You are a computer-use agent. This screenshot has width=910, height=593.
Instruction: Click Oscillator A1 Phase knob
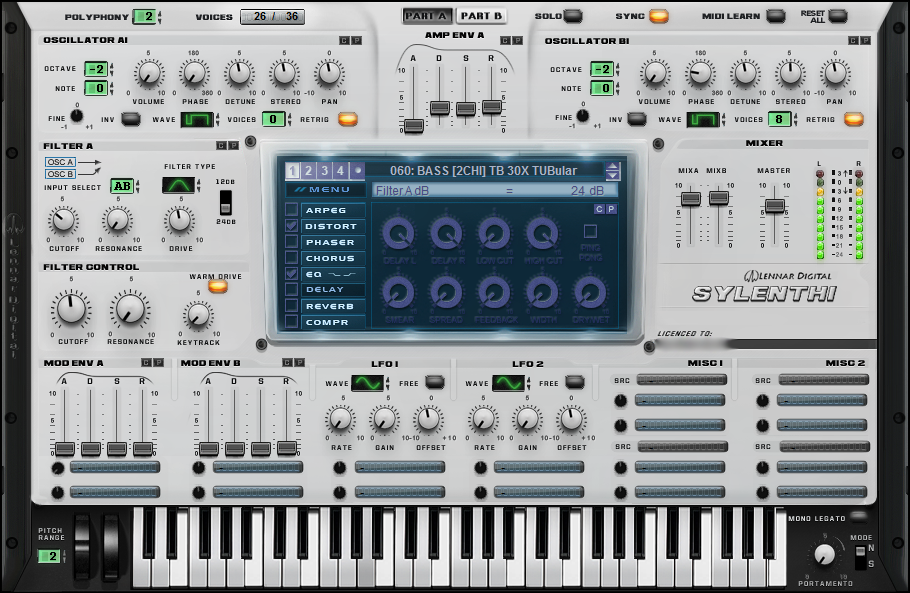(x=194, y=74)
